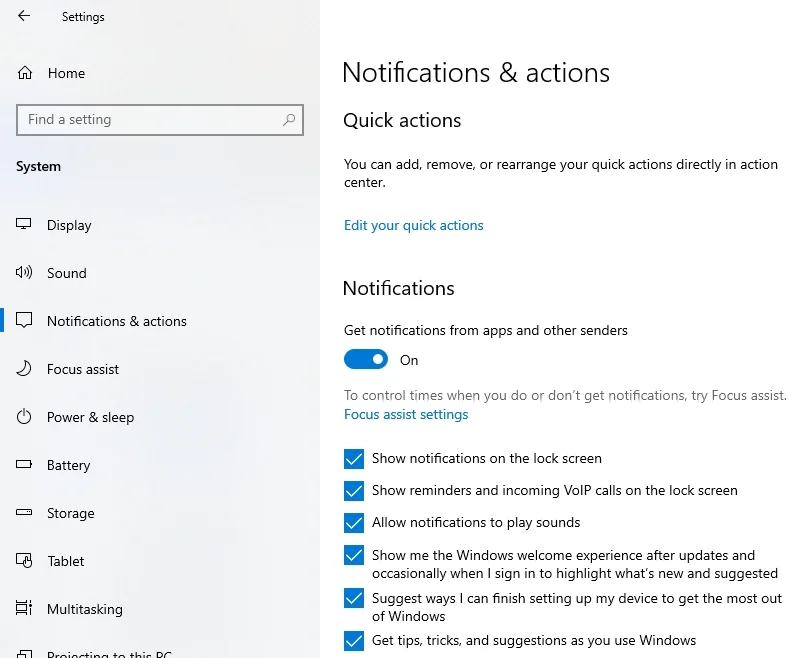Click the search magnifier icon
Viewport: 793px width, 658px height.
[x=289, y=120]
